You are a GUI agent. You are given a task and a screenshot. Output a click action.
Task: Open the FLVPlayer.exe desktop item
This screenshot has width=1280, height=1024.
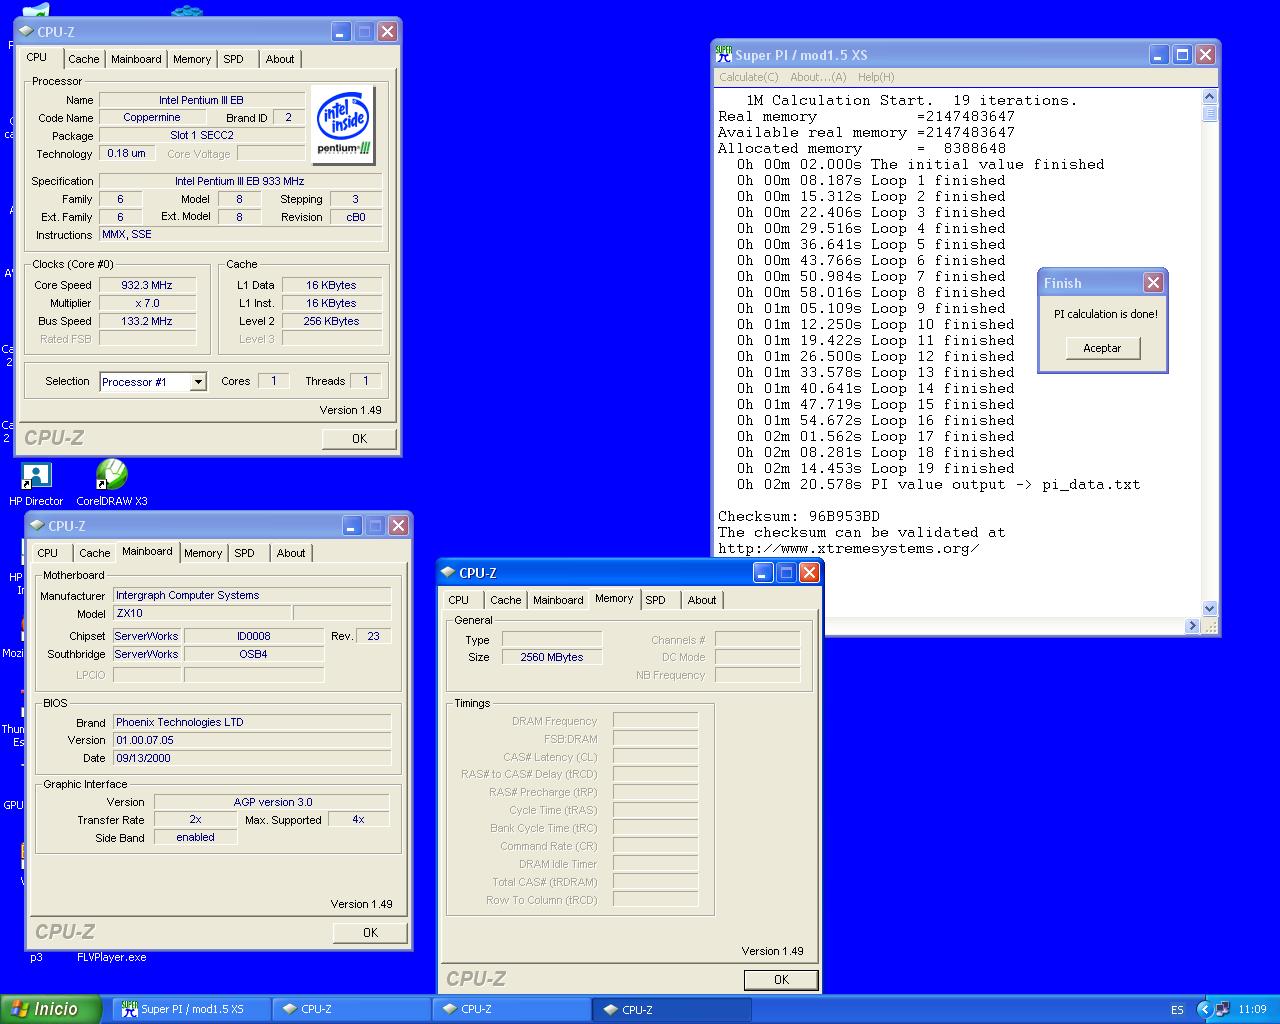(x=111, y=957)
